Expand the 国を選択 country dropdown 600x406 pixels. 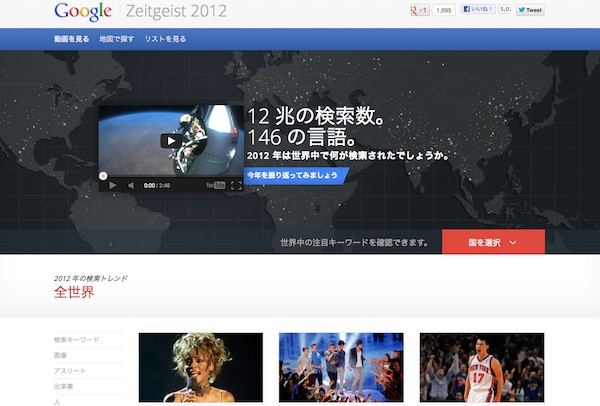click(x=493, y=242)
